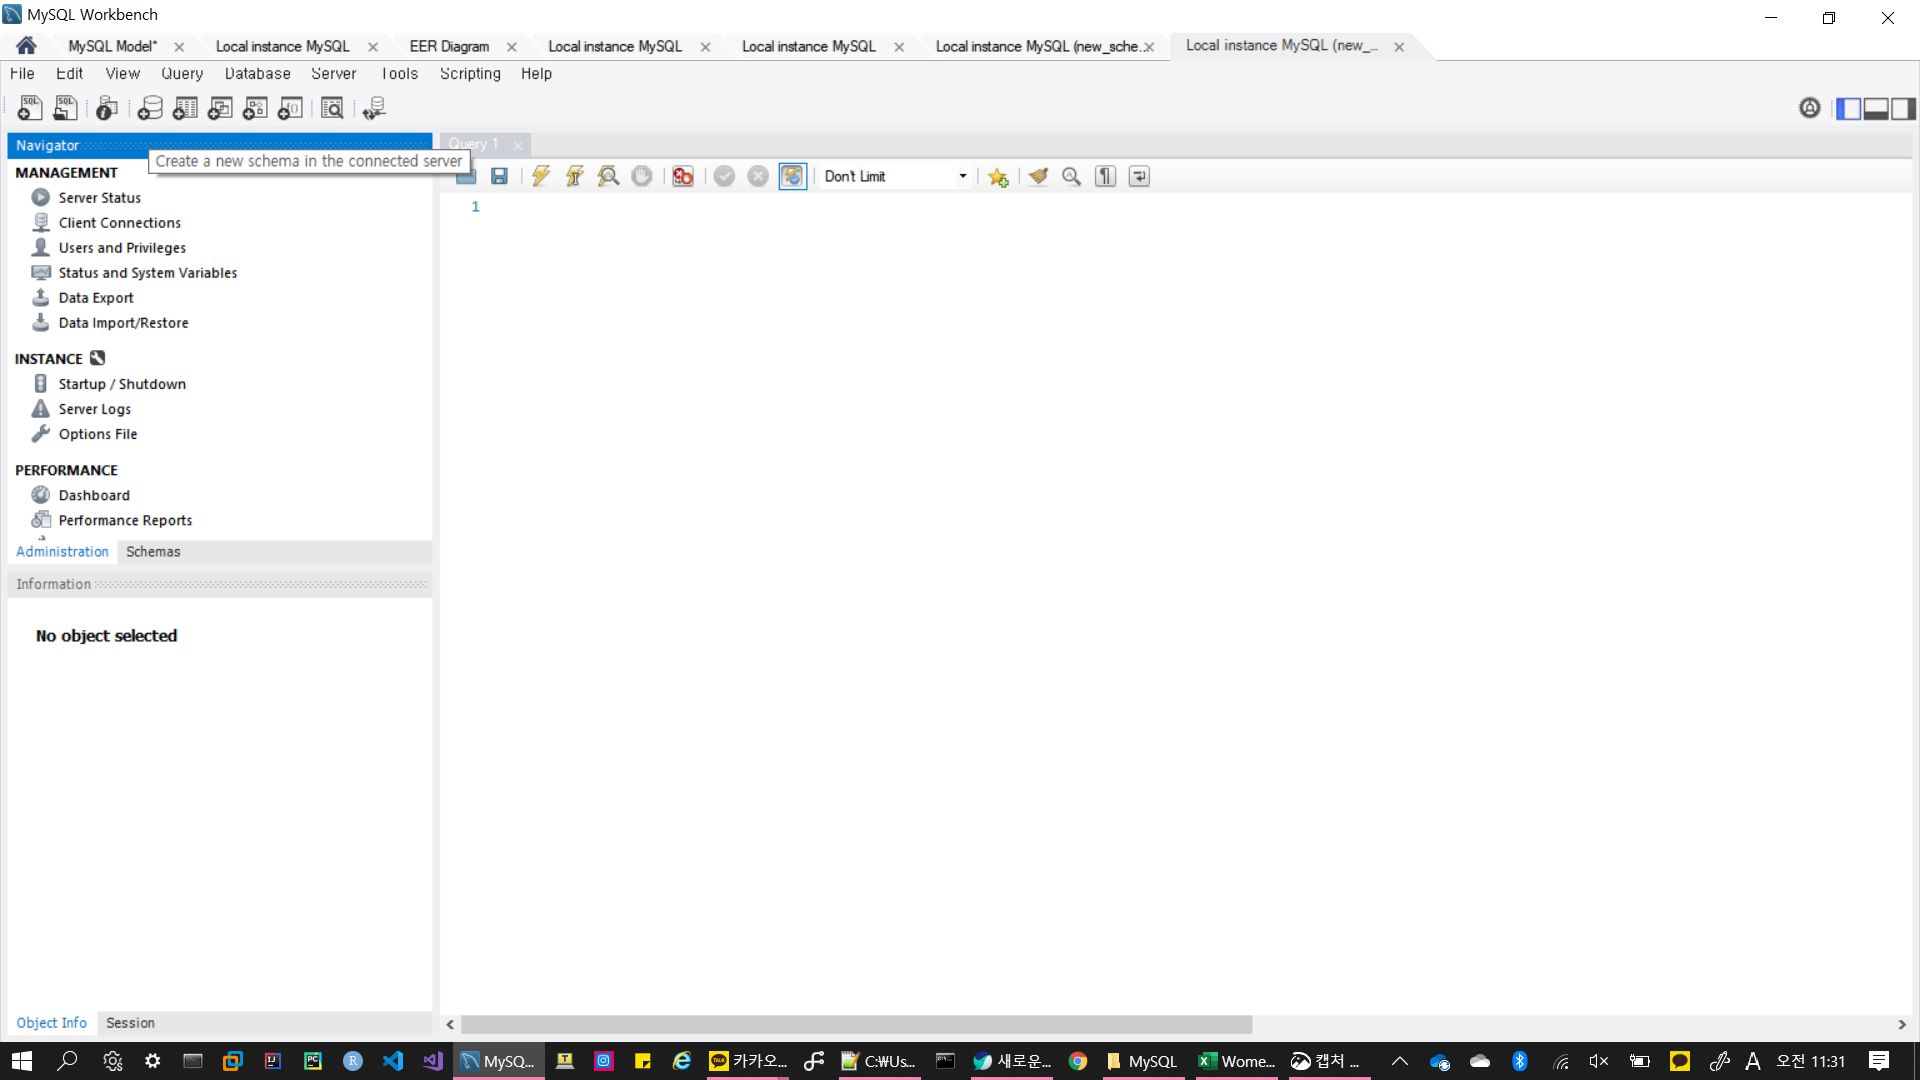Click the search table data icon
Screen dimensions: 1920x1080
332,108
